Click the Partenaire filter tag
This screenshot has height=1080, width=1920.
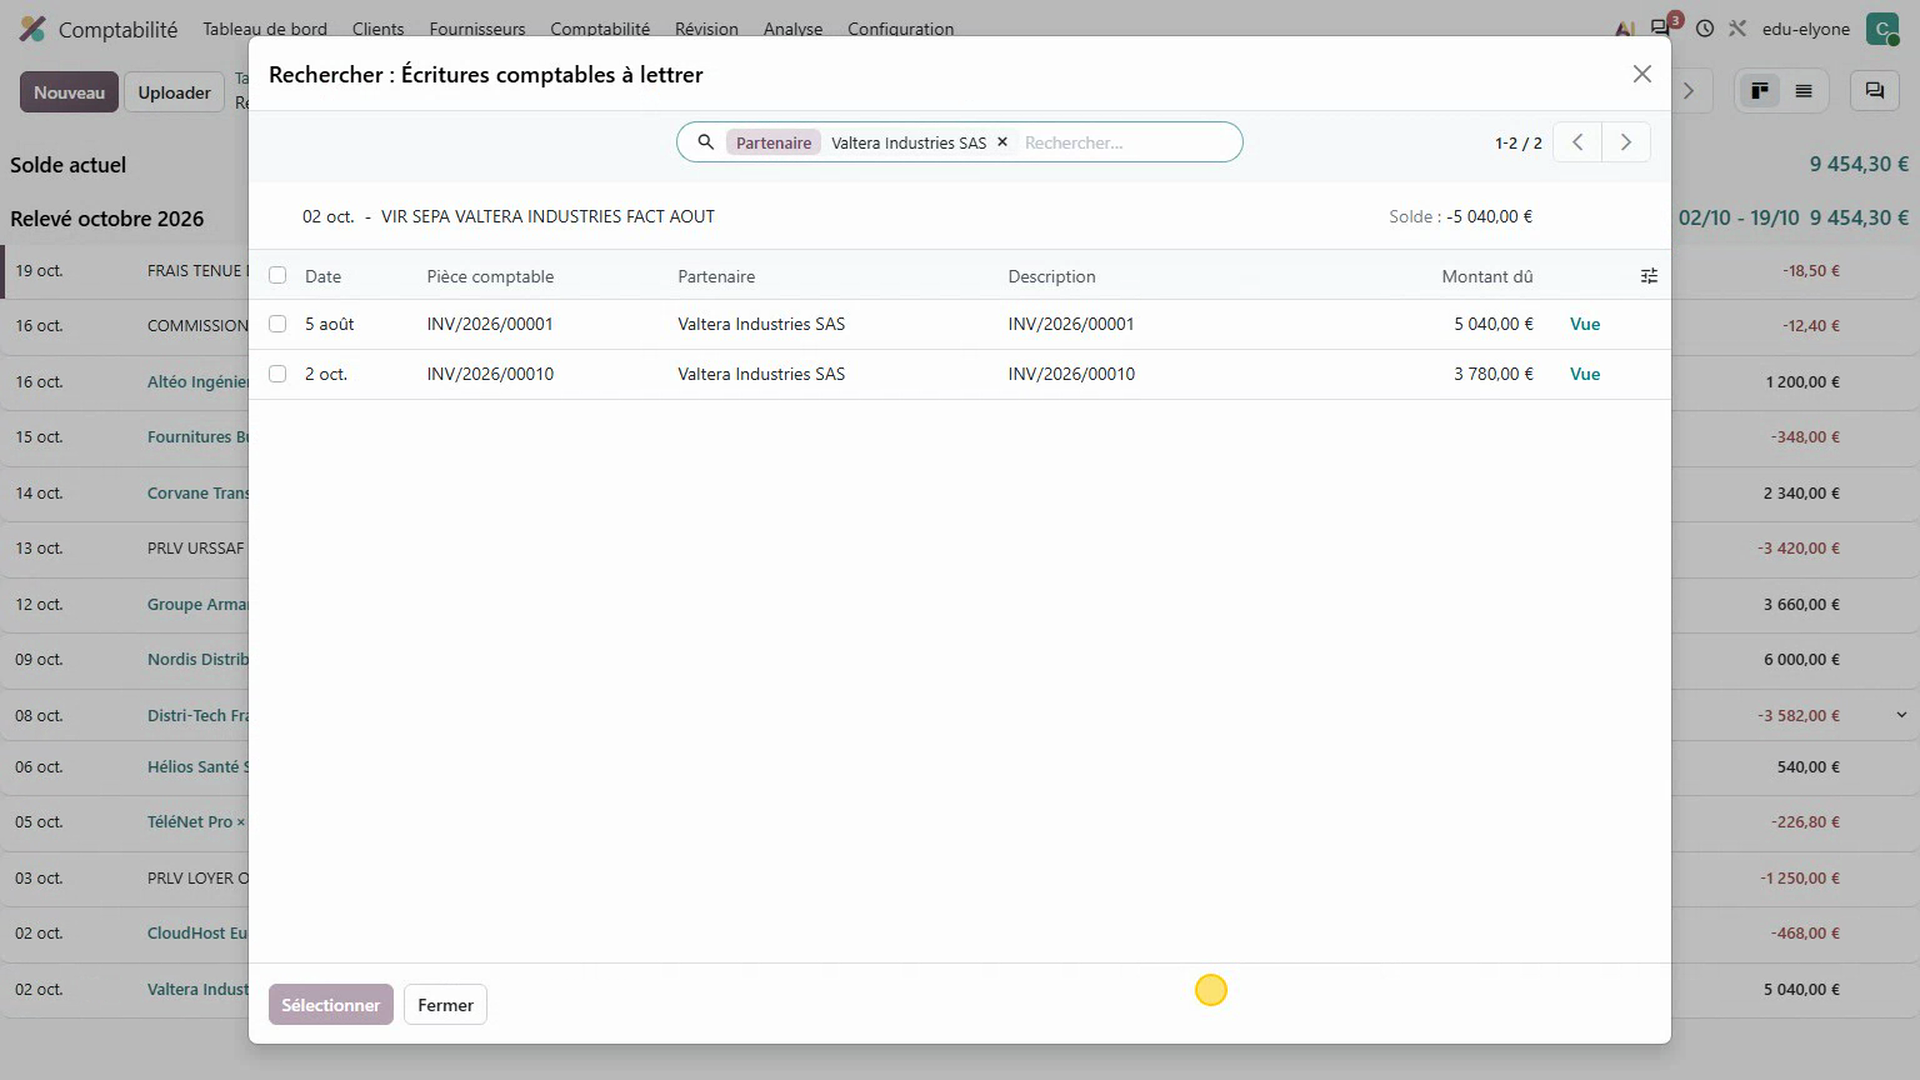773,142
